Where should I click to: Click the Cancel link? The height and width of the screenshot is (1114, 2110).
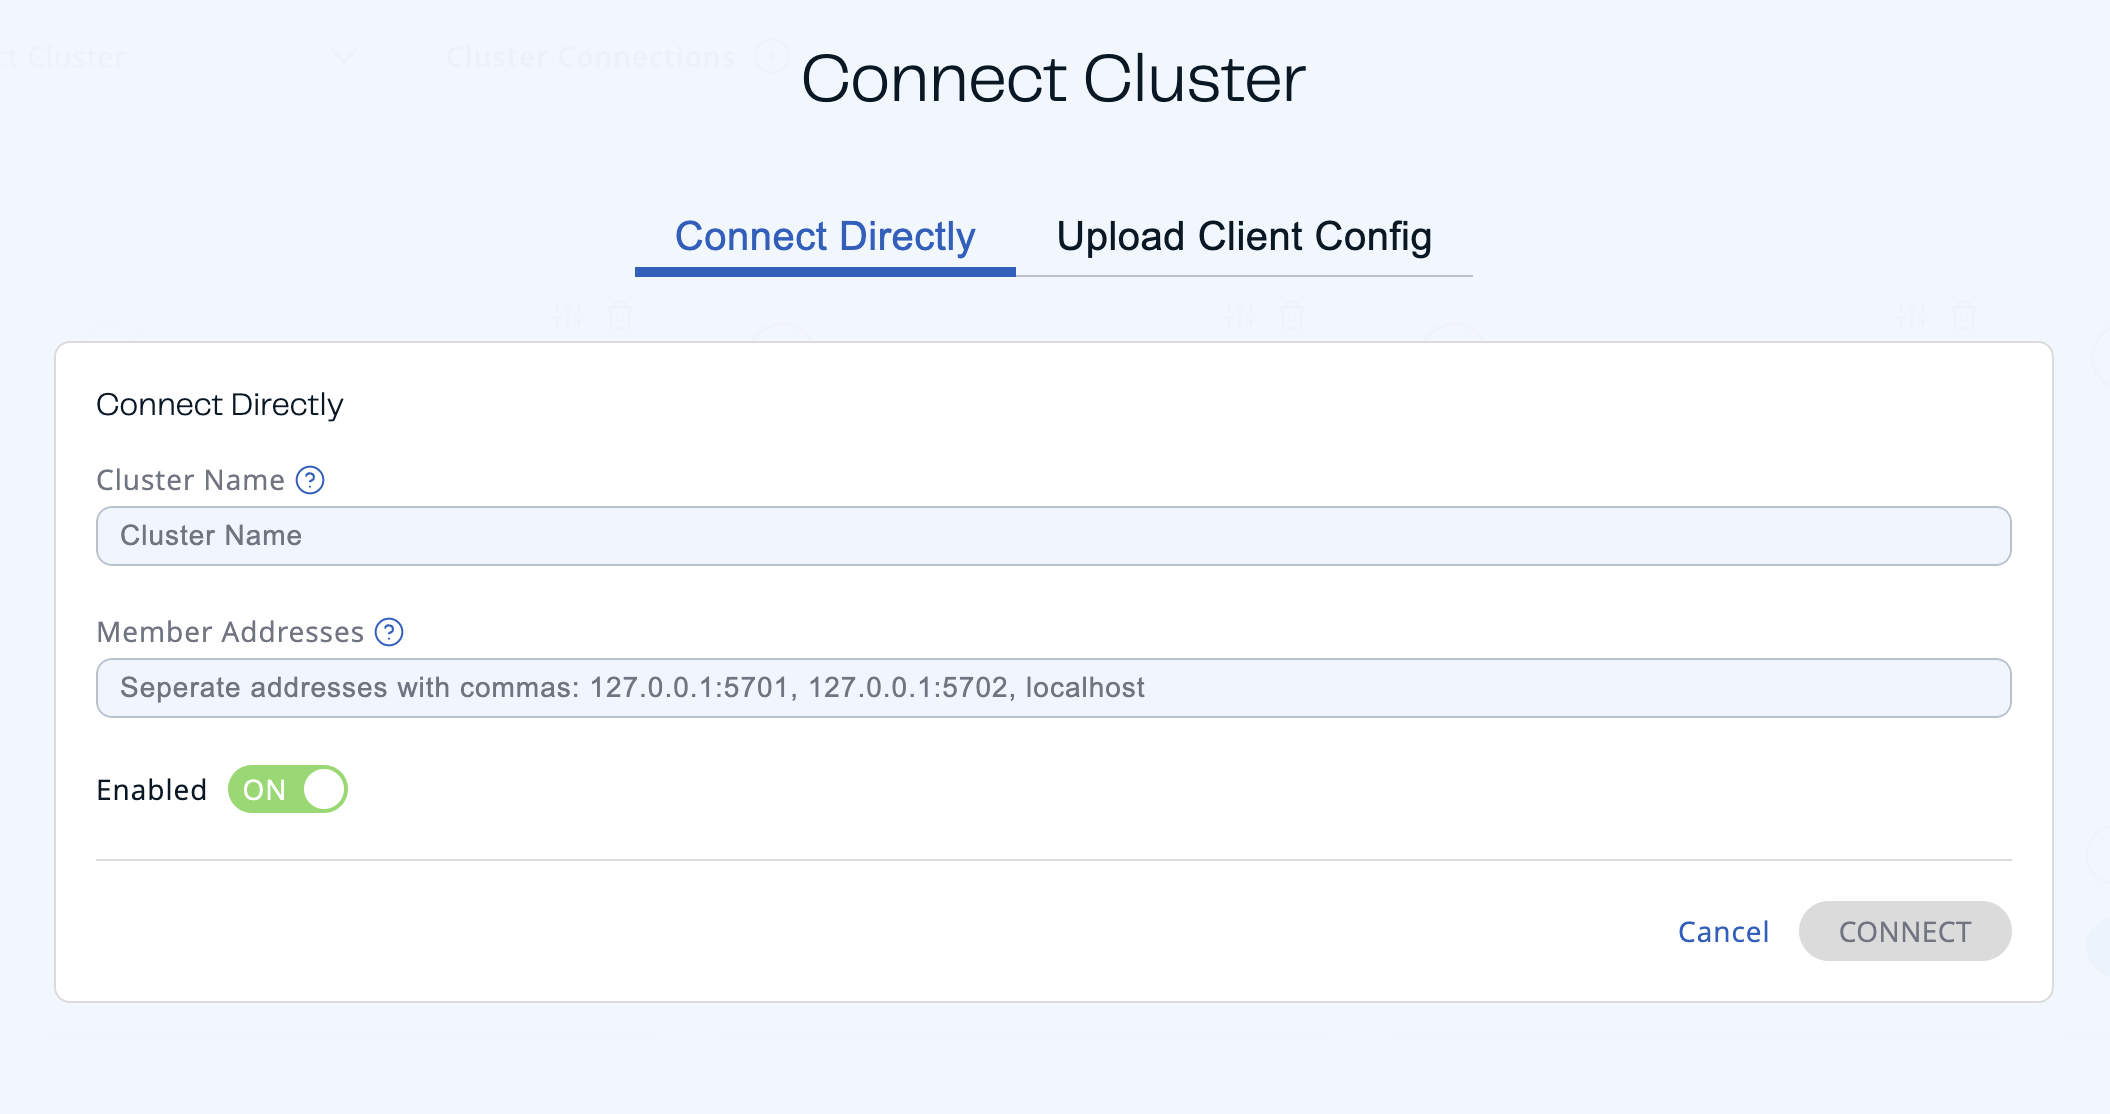click(x=1722, y=931)
